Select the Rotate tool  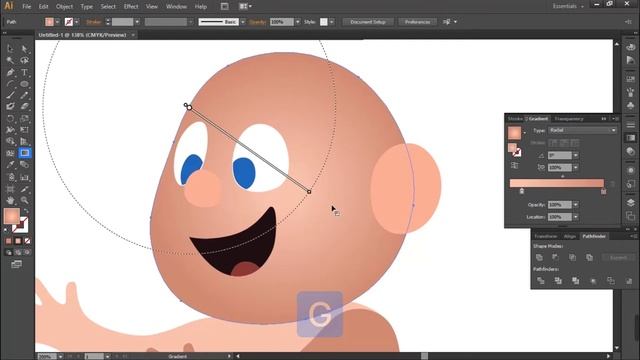pyautogui.click(x=10, y=119)
